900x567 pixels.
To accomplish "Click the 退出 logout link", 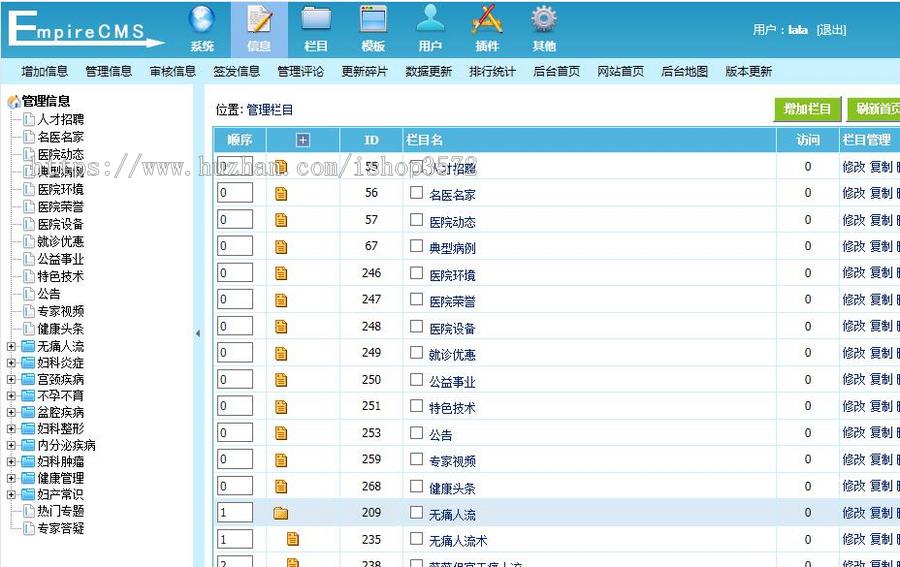I will coord(832,30).
